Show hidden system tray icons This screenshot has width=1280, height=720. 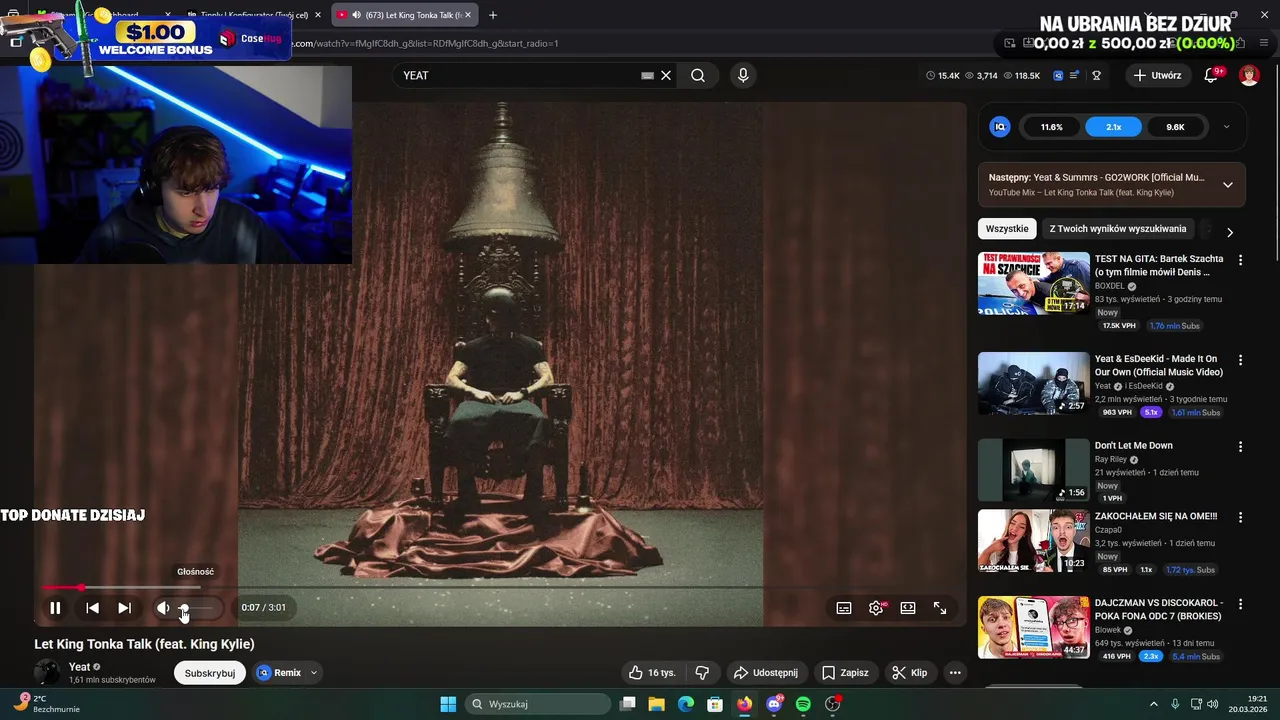[x=1153, y=704]
